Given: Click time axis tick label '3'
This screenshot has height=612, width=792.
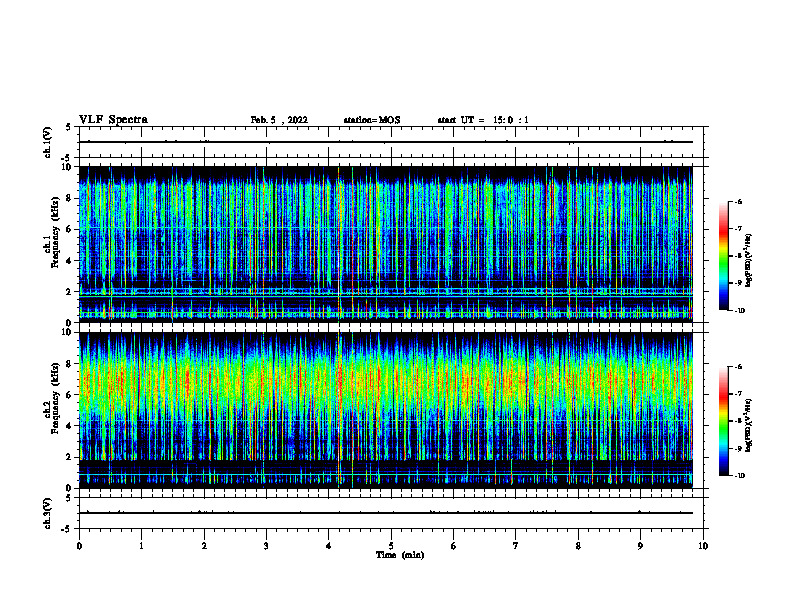Looking at the screenshot, I should point(266,546).
